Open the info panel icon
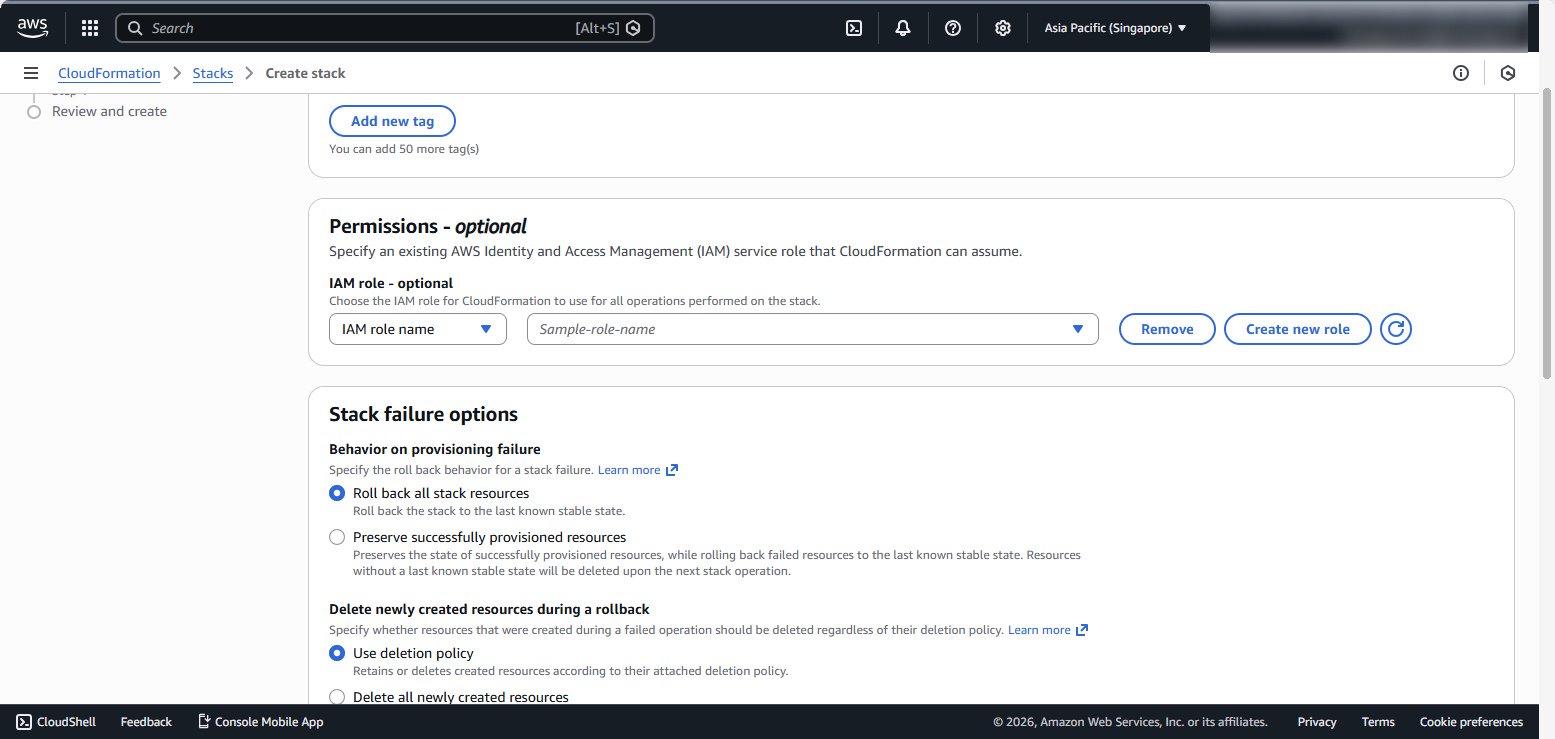Screen dimensions: 1555x739 (1460, 73)
